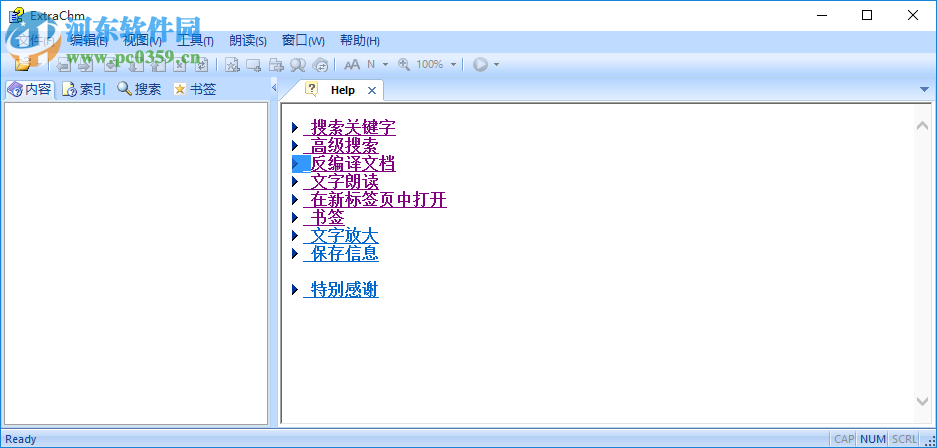This screenshot has width=937, height=448.
Task: Go forward using the toolbar arrow
Action: (x=85, y=65)
